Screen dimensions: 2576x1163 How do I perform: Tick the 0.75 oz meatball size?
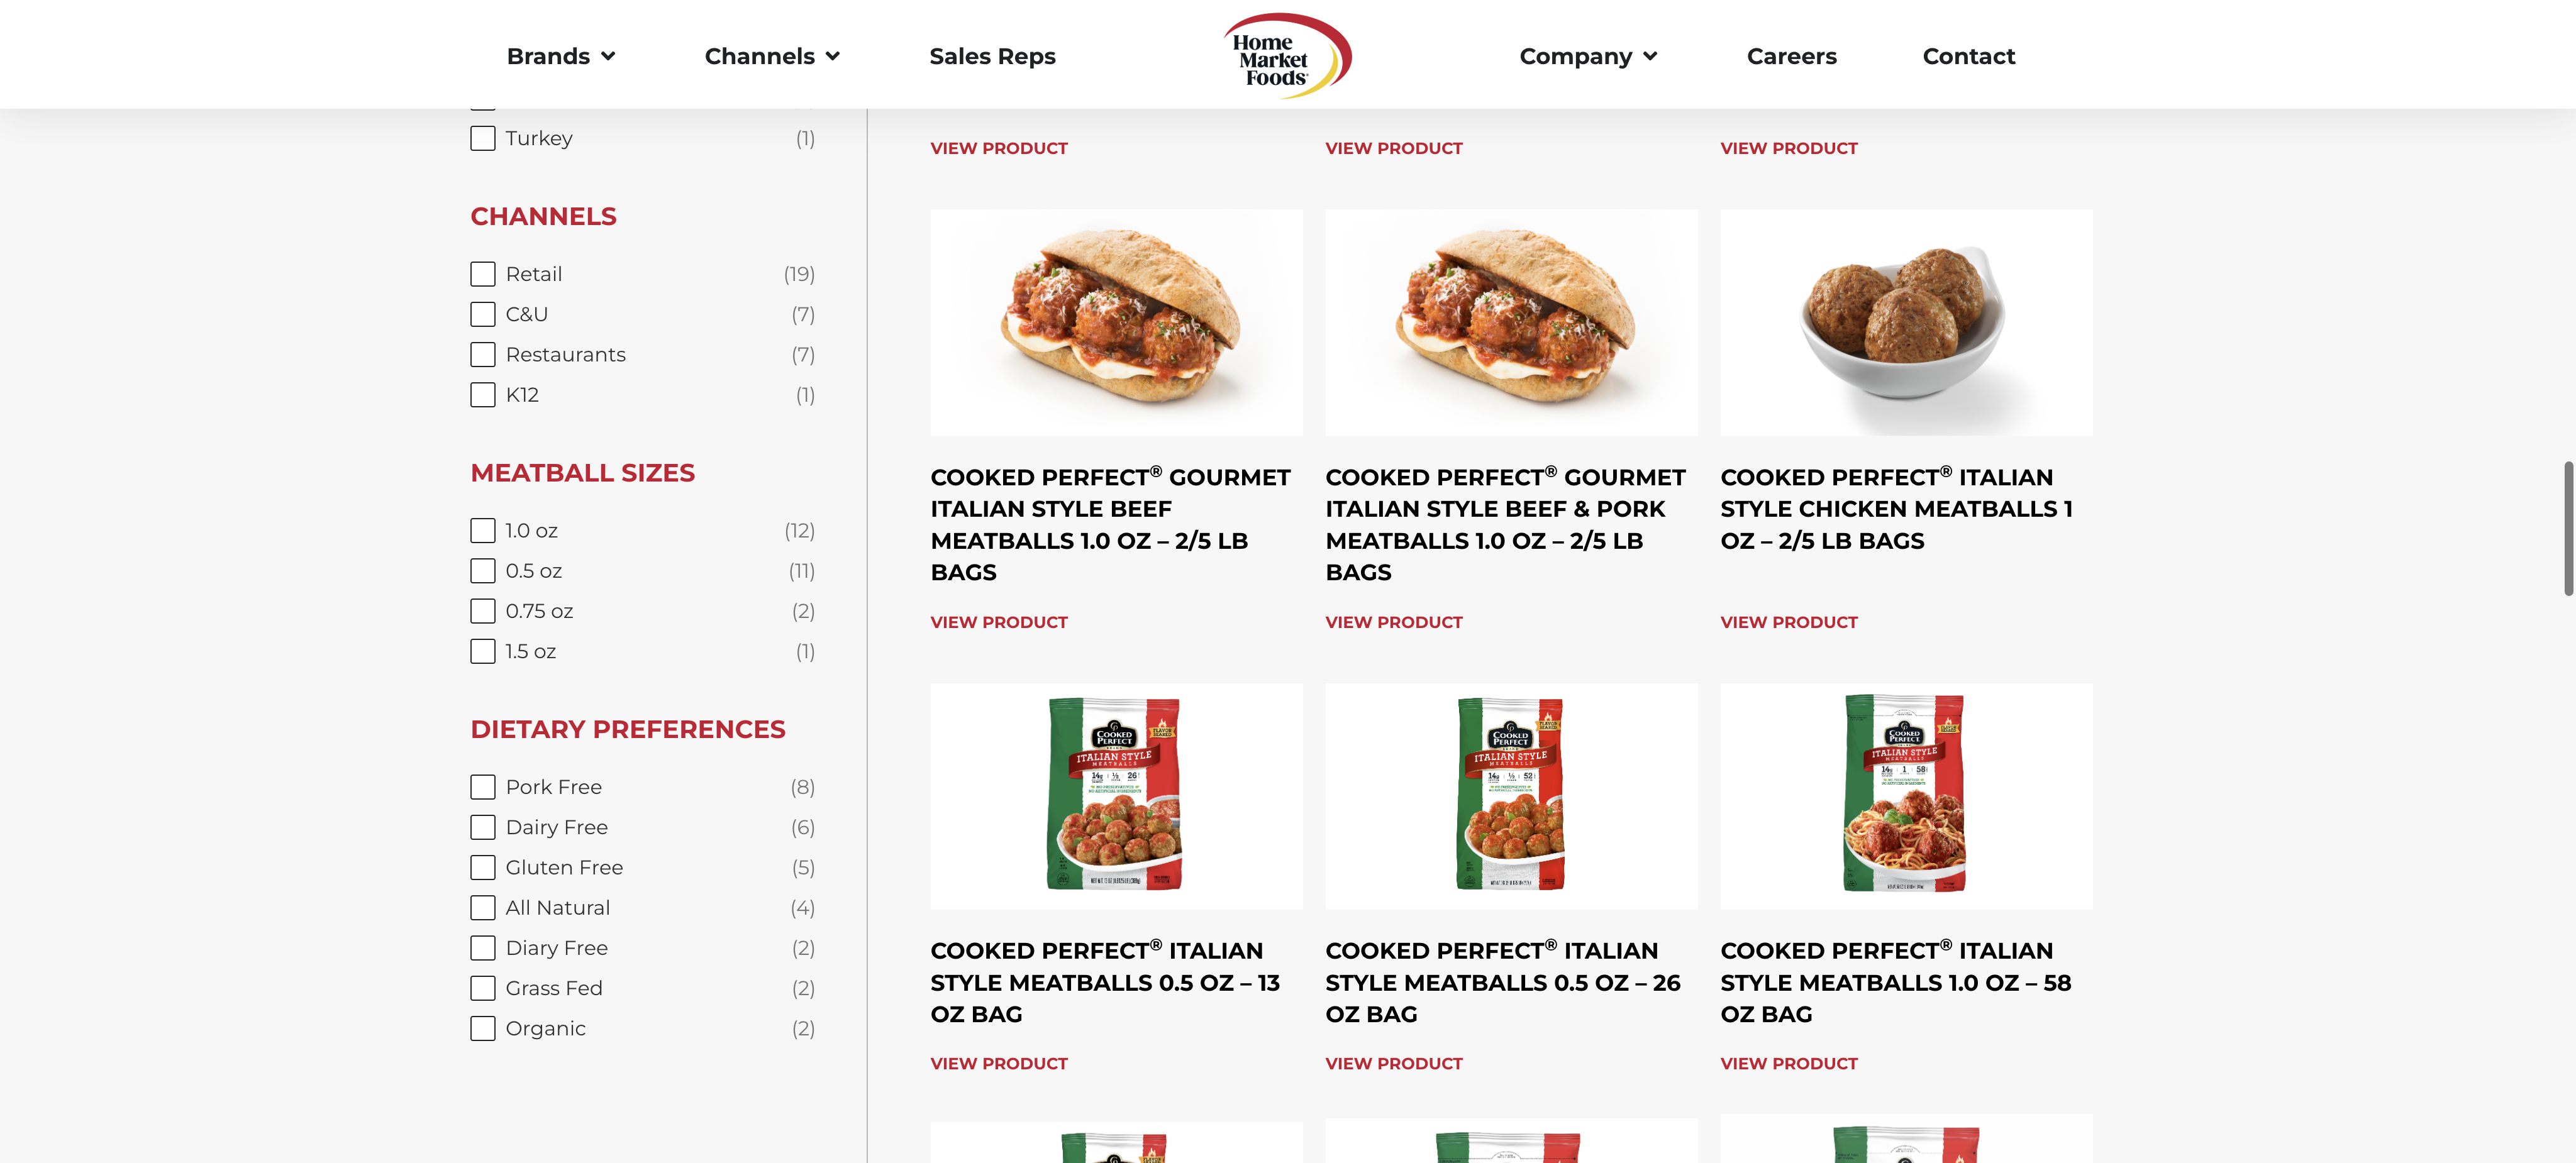point(483,611)
